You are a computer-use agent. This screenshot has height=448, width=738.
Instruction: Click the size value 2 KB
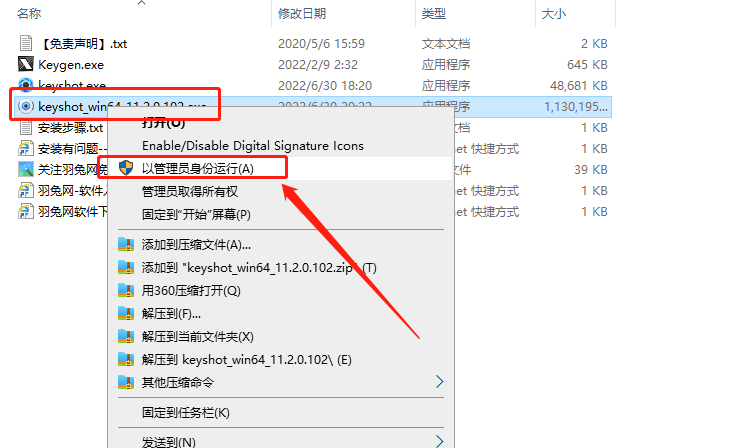click(594, 44)
